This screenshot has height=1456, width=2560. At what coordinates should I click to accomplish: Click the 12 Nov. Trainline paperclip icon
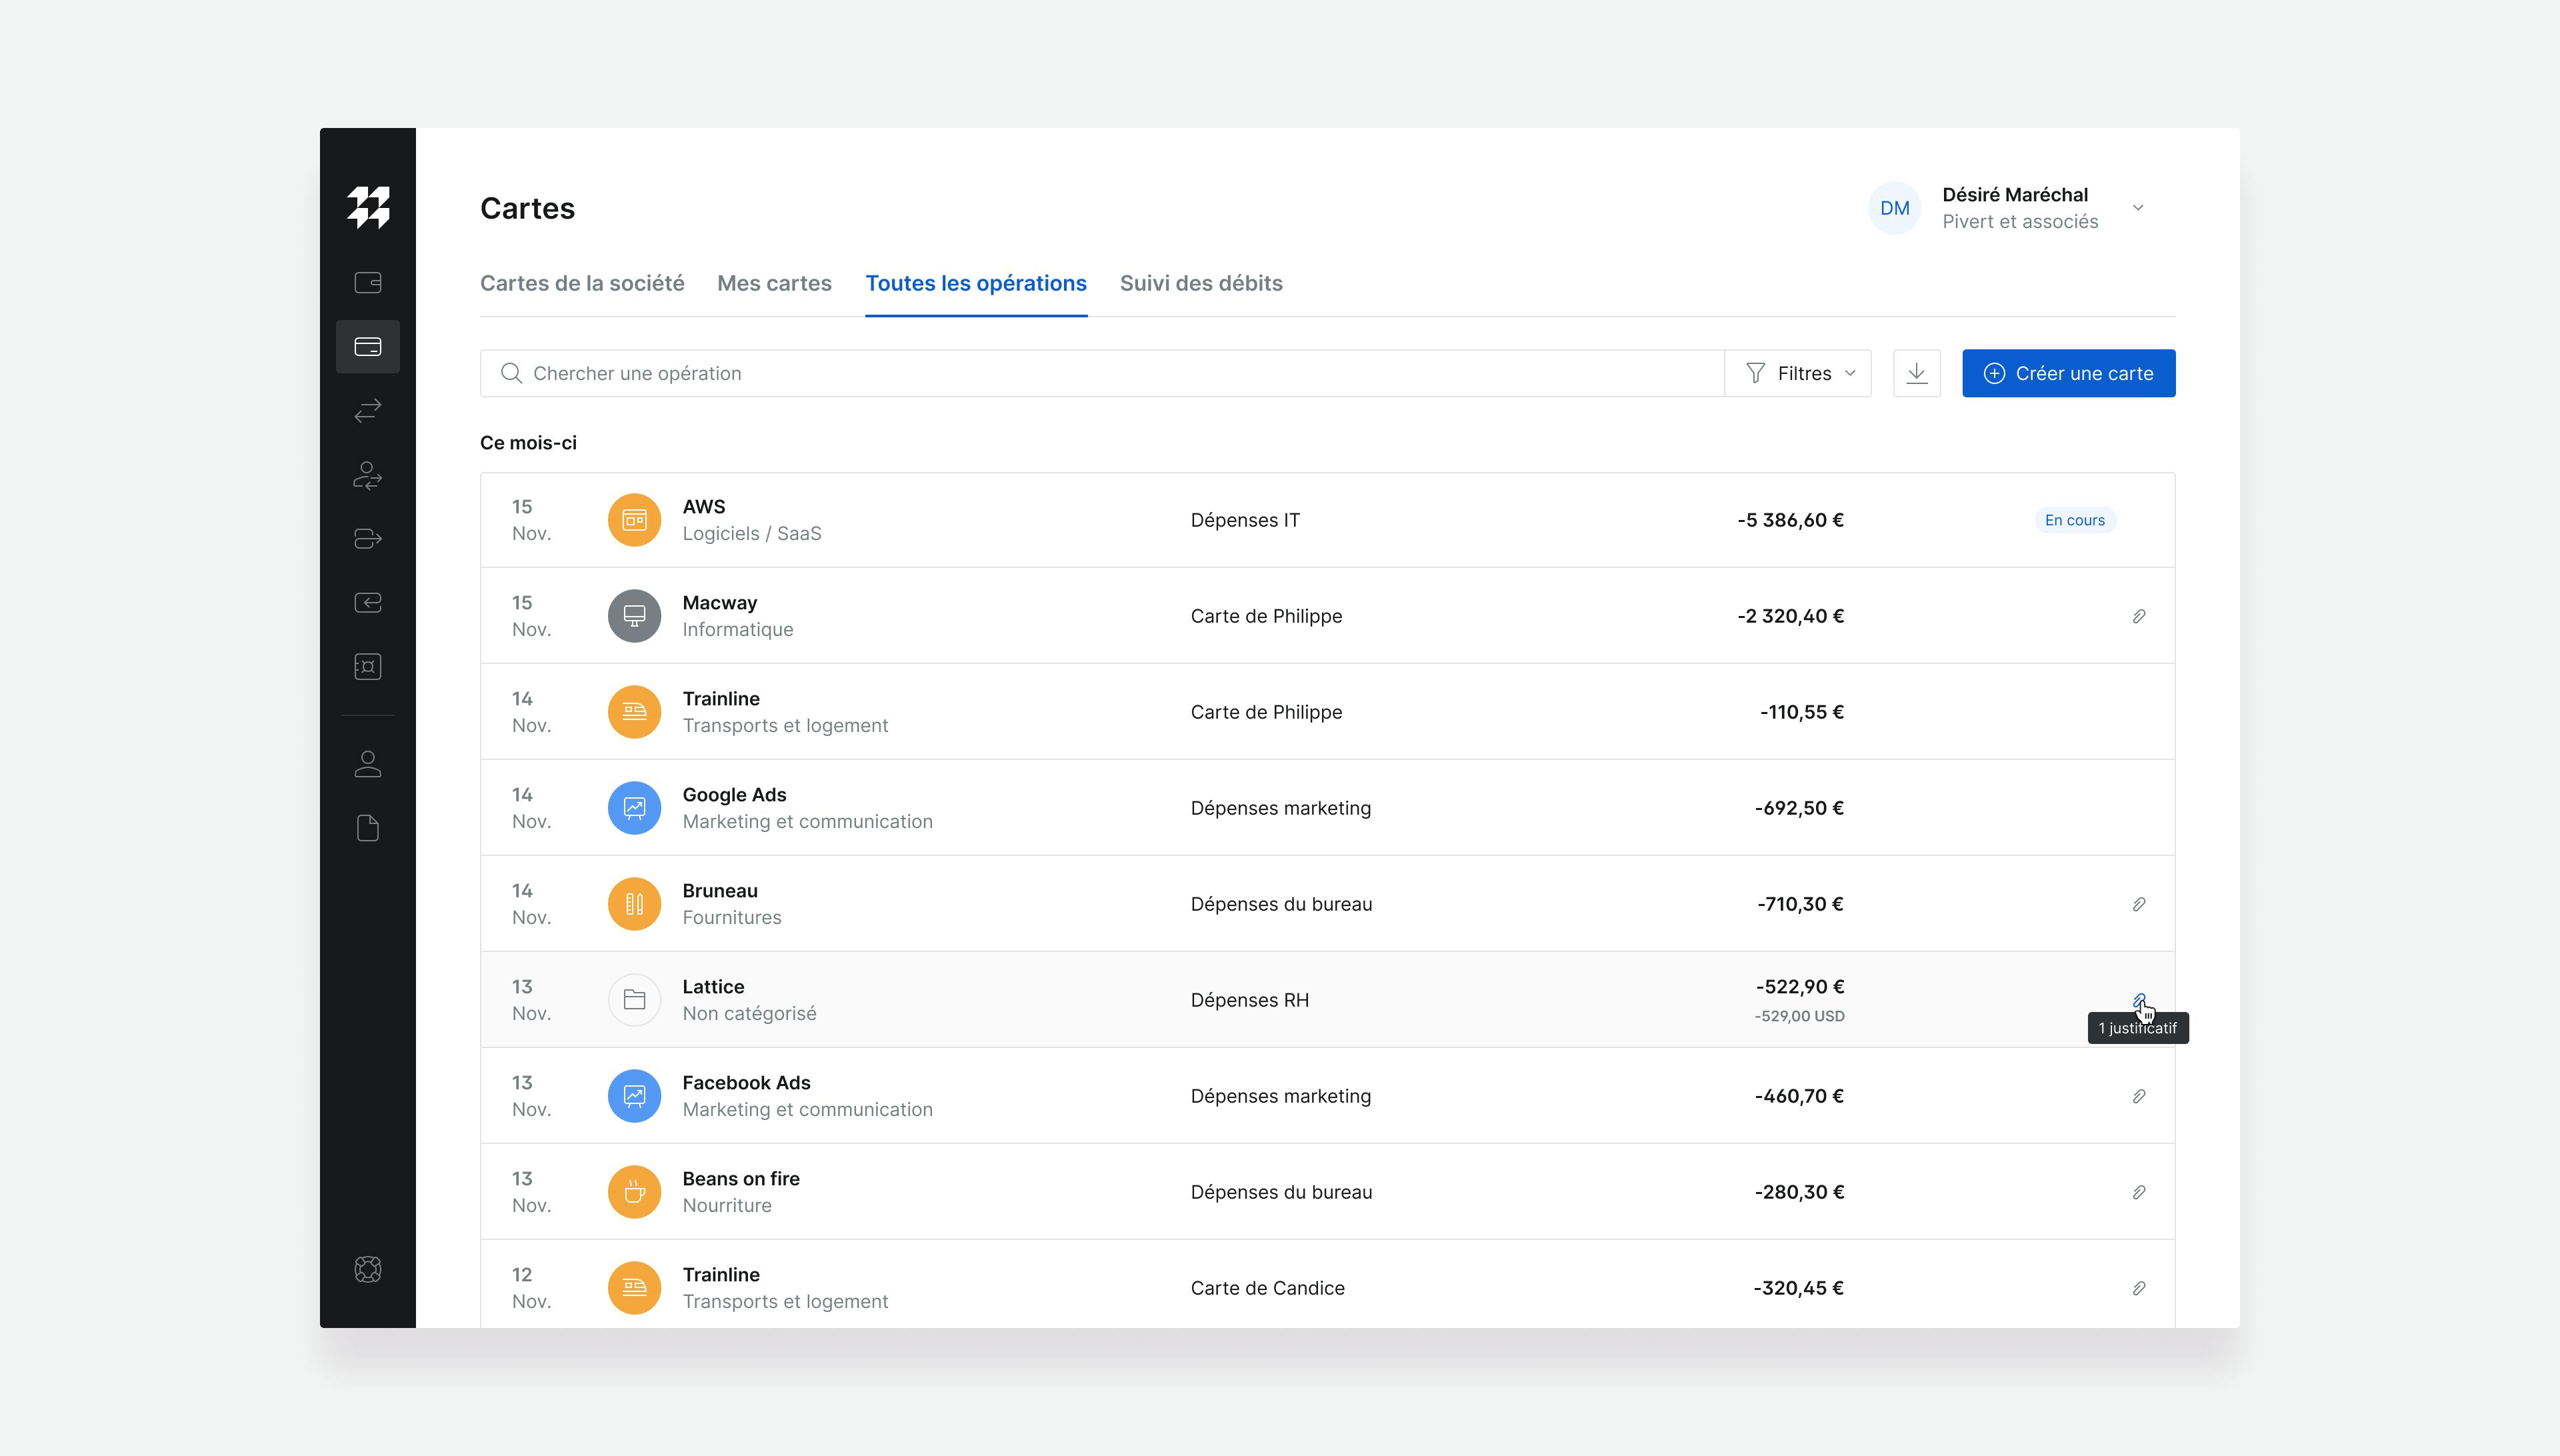coord(2139,1288)
